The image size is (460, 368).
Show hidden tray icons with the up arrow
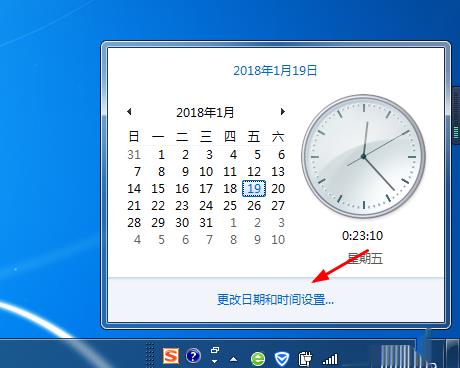[x=234, y=359]
